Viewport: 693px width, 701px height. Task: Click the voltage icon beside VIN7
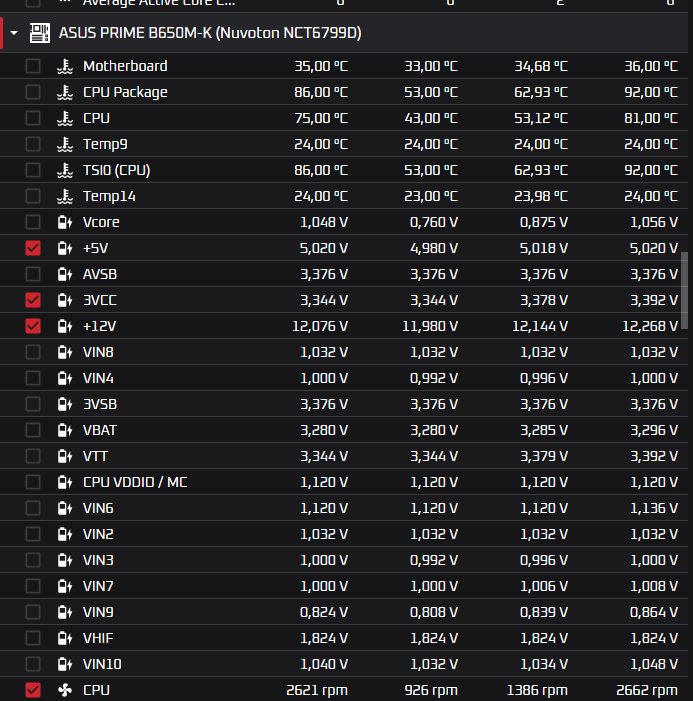pyautogui.click(x=65, y=586)
